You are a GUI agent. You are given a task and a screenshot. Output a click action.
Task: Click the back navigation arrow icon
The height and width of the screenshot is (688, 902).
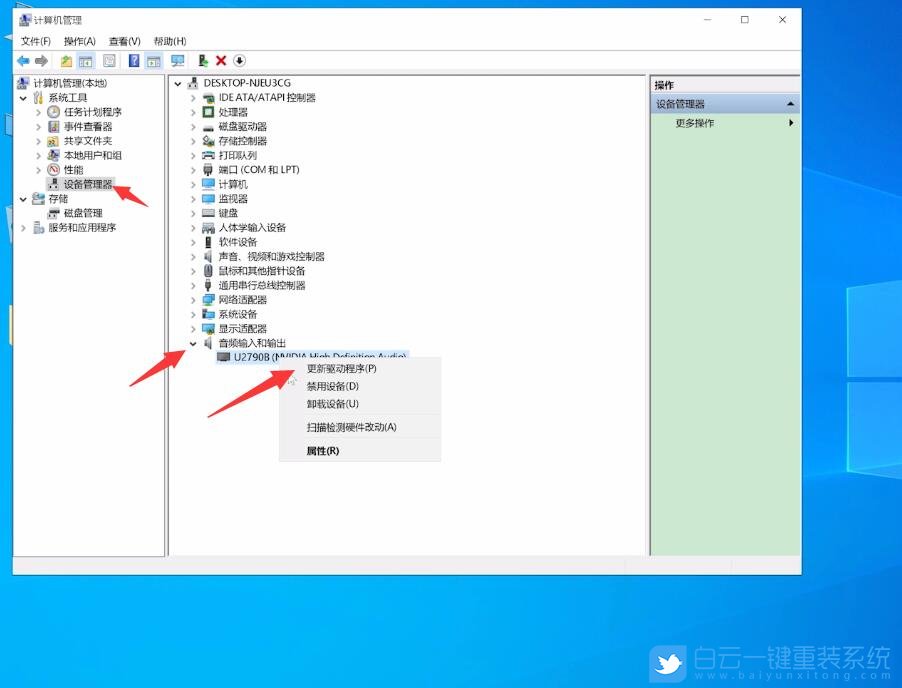click(22, 60)
